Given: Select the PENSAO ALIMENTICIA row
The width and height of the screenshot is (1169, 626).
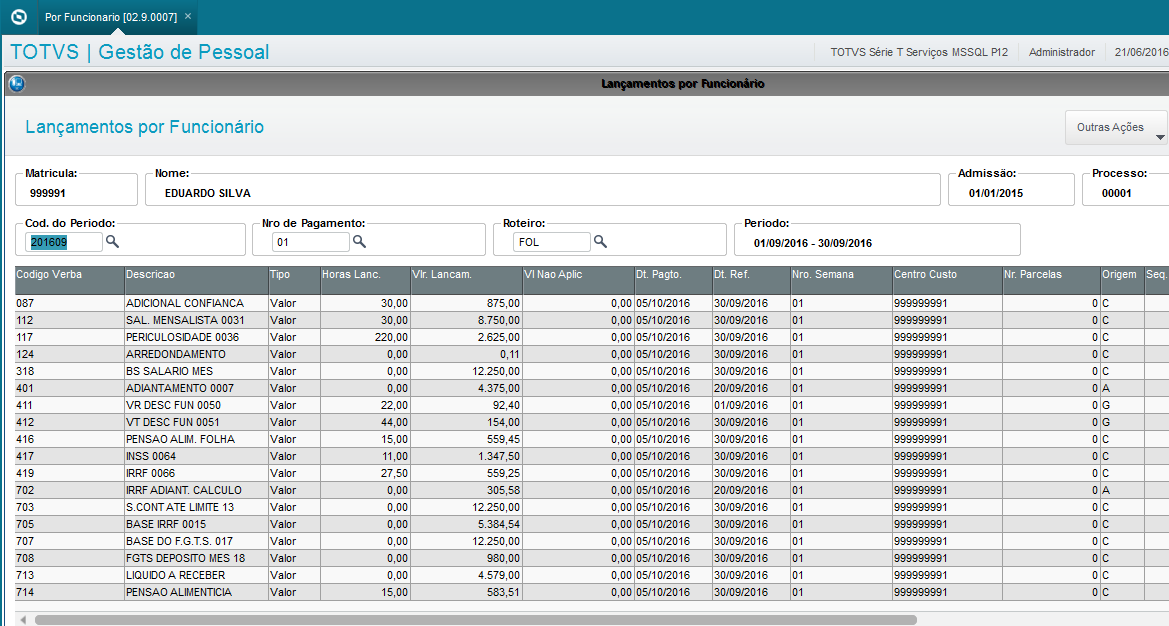Looking at the screenshot, I should (592, 592).
